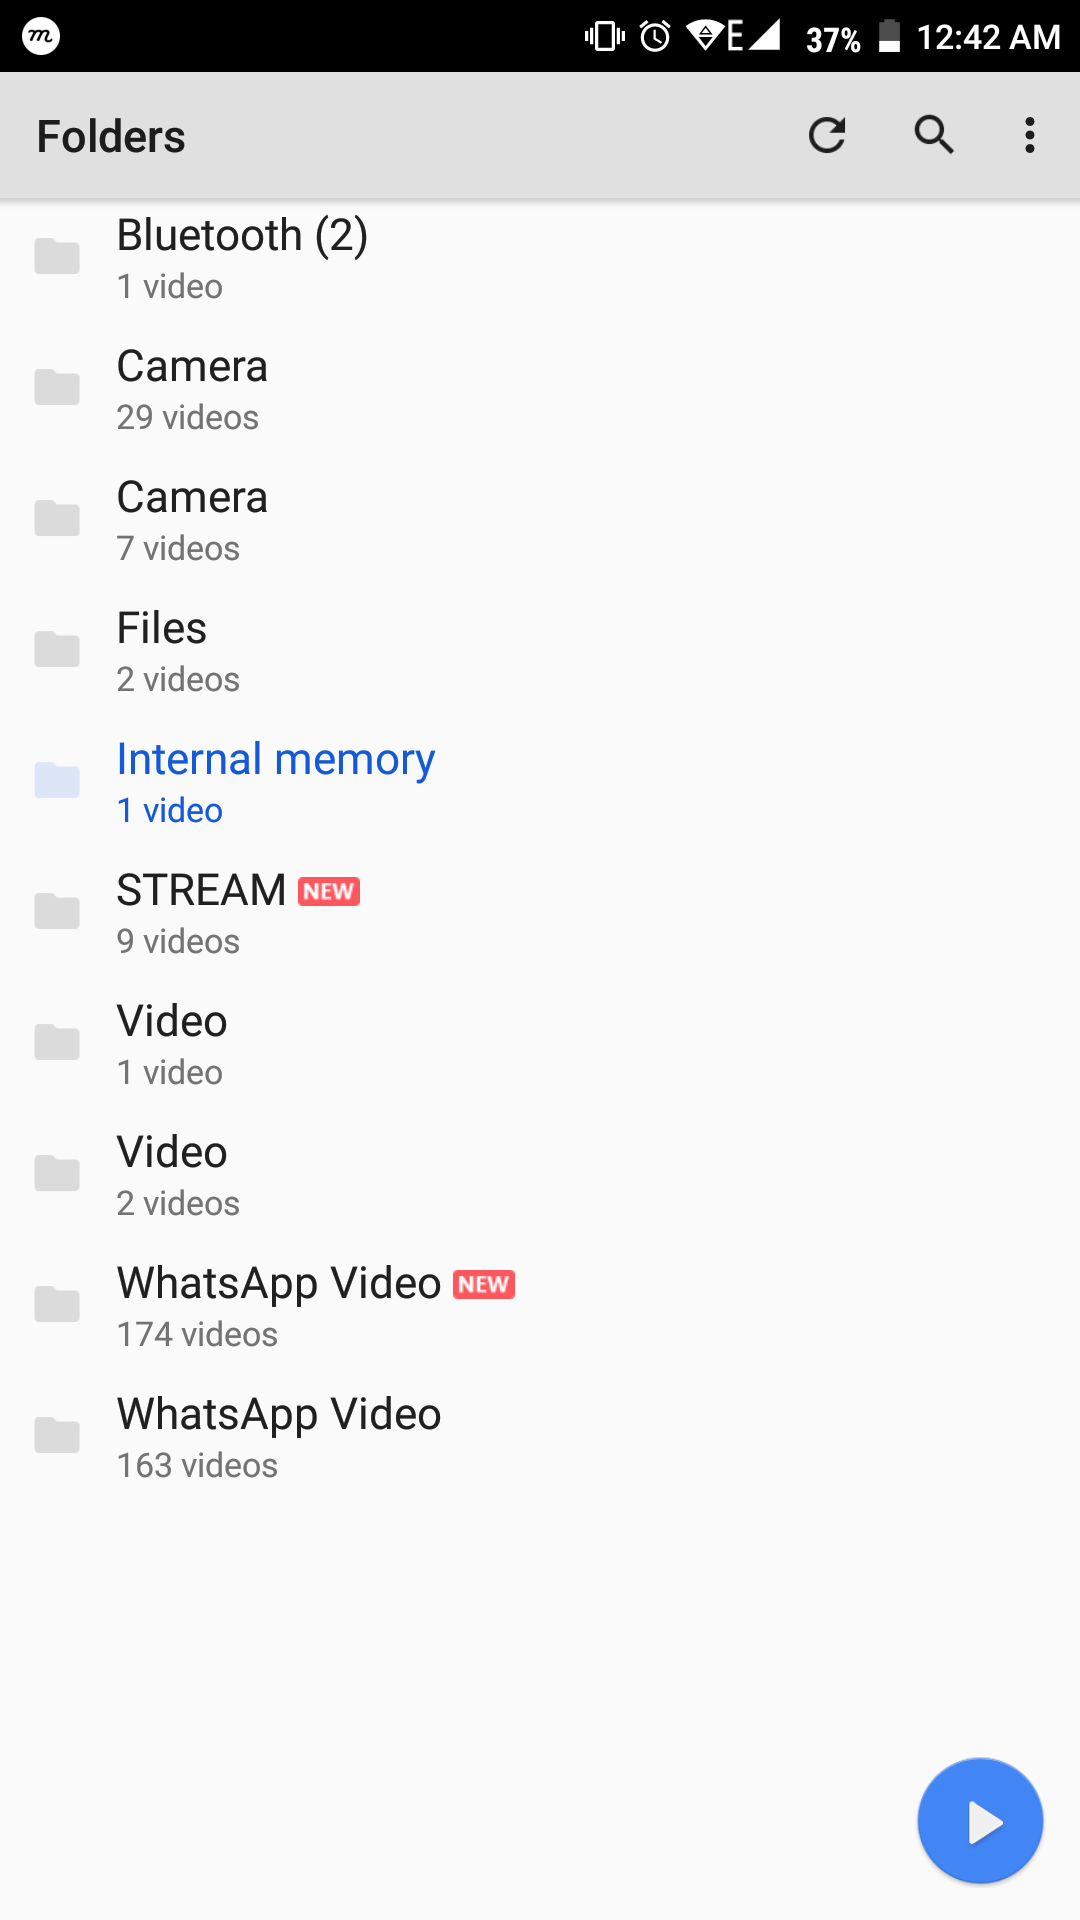The image size is (1080, 1920).
Task: Open the three-dot overflow menu
Action: pyautogui.click(x=1030, y=135)
